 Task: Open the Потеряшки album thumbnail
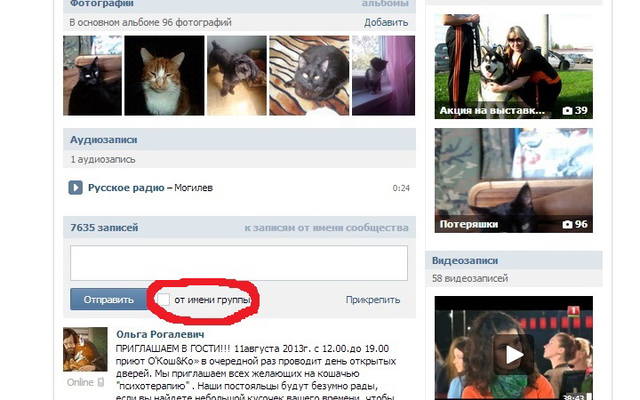click(513, 180)
